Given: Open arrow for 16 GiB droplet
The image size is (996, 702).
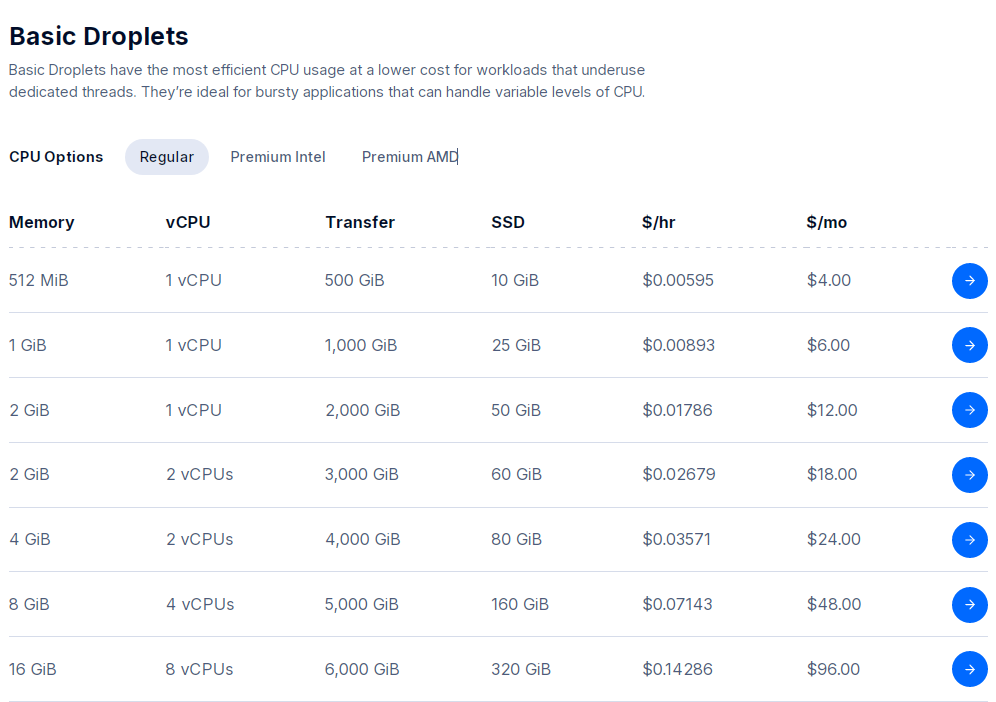Looking at the screenshot, I should click(x=969, y=669).
